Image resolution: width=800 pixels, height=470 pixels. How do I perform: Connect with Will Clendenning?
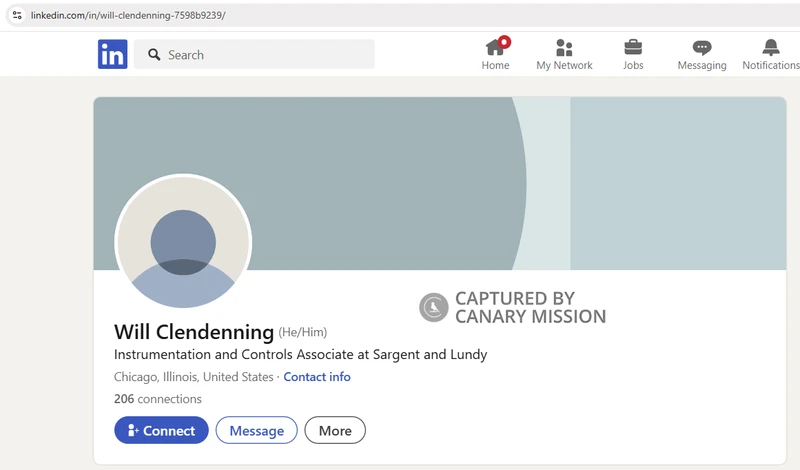161,430
